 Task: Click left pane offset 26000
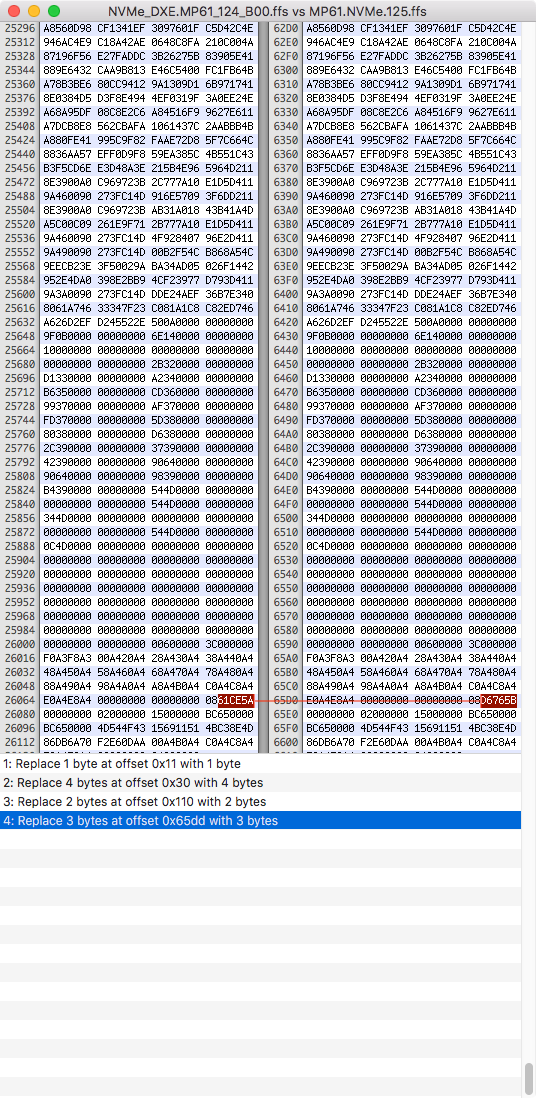pyautogui.click(x=20, y=644)
